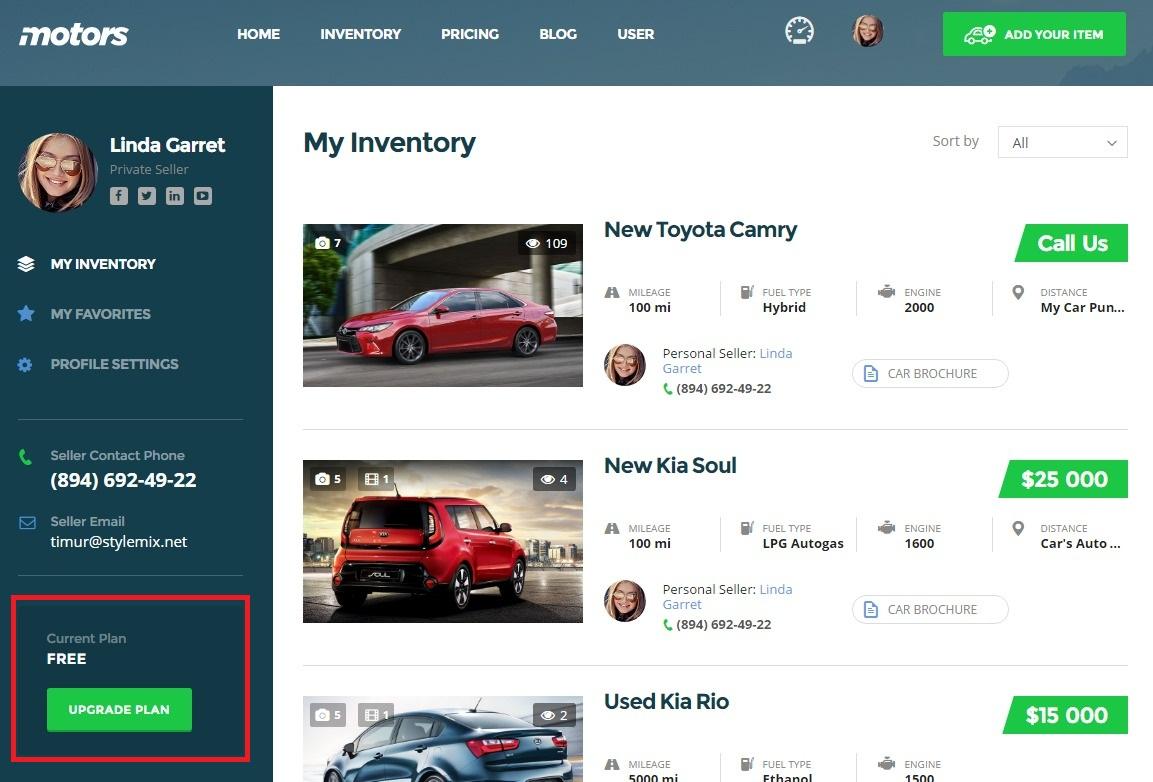Open the New Toyota Camry listing title
Image resolution: width=1153 pixels, height=782 pixels.
[x=700, y=230]
